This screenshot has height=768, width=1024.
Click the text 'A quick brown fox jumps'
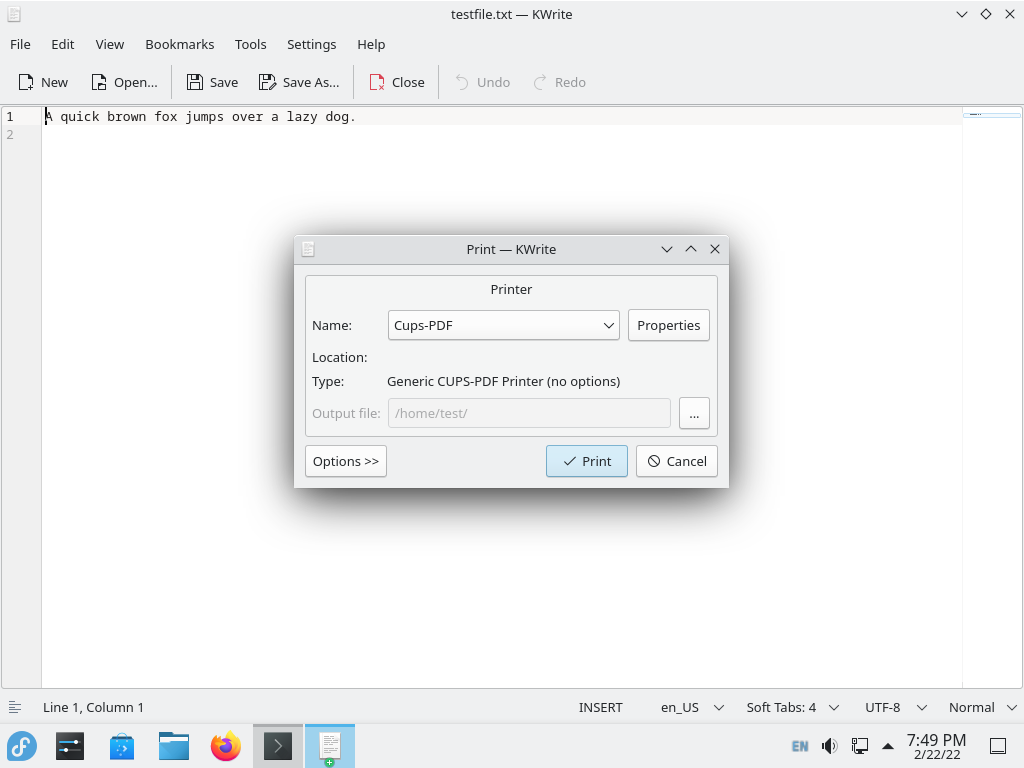click(135, 117)
